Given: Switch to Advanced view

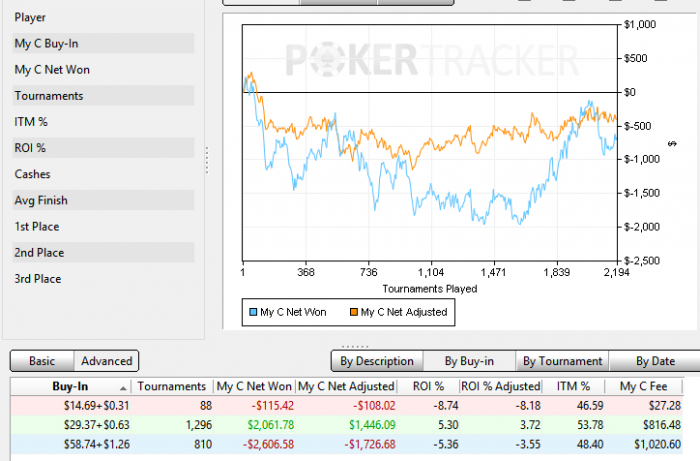Looking at the screenshot, I should point(106,361).
